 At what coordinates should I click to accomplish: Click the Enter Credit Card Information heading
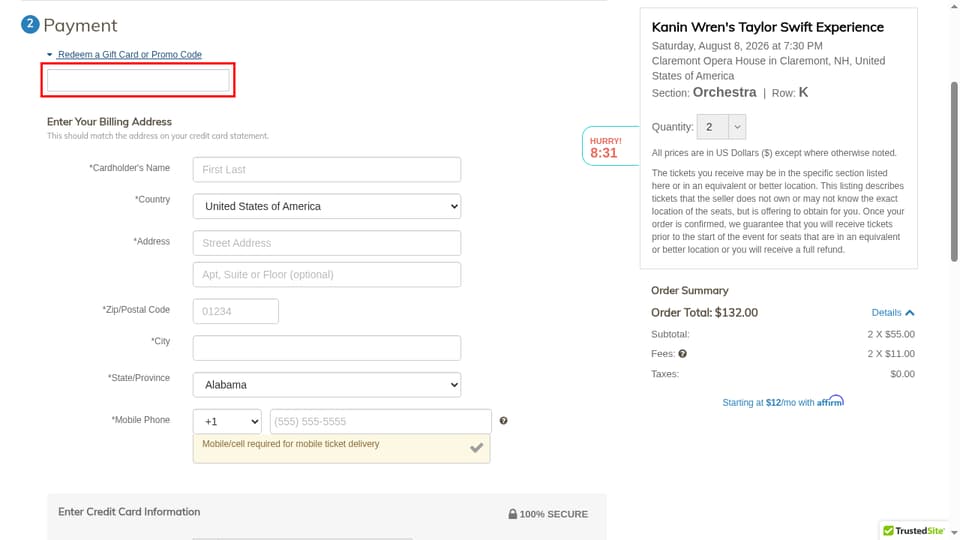click(129, 512)
